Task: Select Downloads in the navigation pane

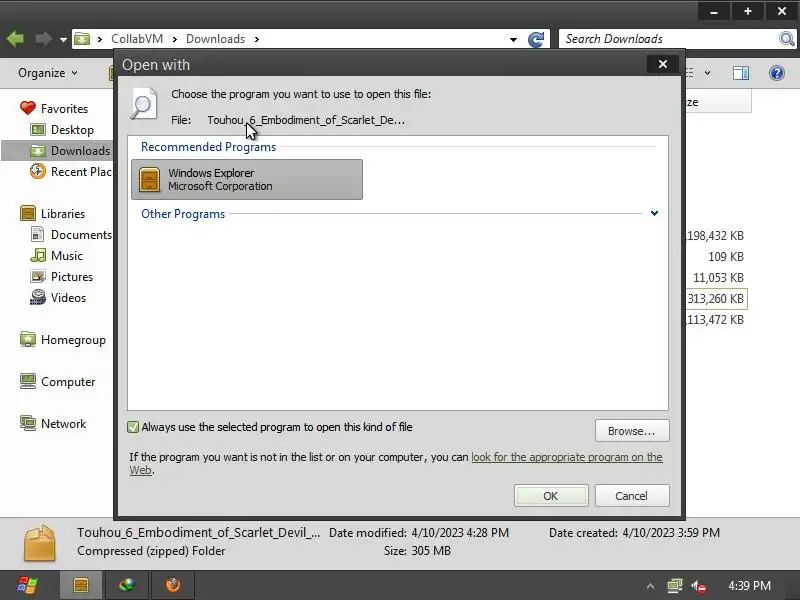Action: point(80,151)
